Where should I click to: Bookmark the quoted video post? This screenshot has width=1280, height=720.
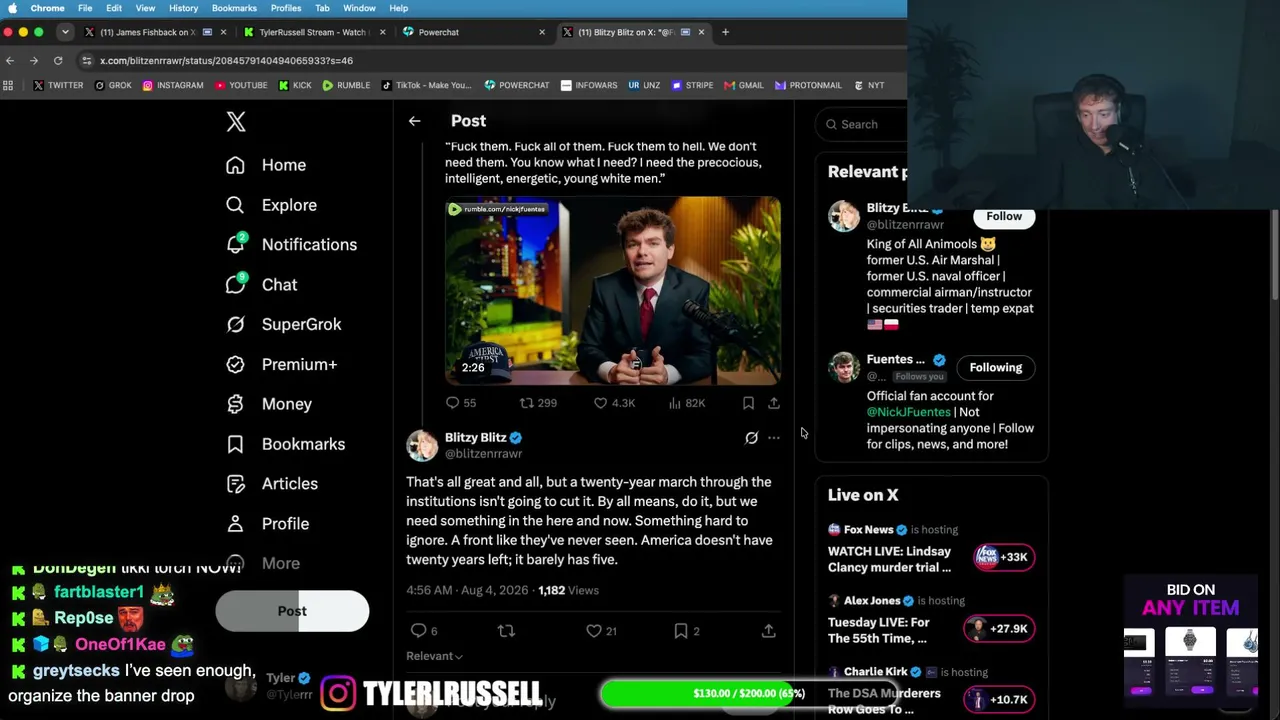pos(748,403)
